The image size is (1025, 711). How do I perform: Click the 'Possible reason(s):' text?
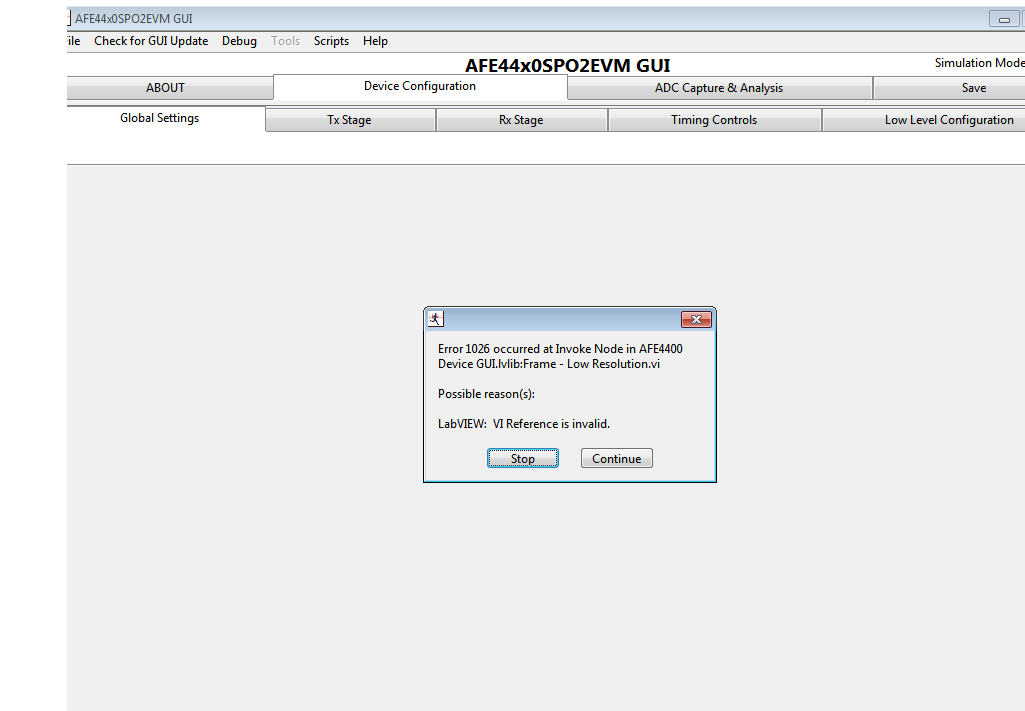pyautogui.click(x=486, y=393)
